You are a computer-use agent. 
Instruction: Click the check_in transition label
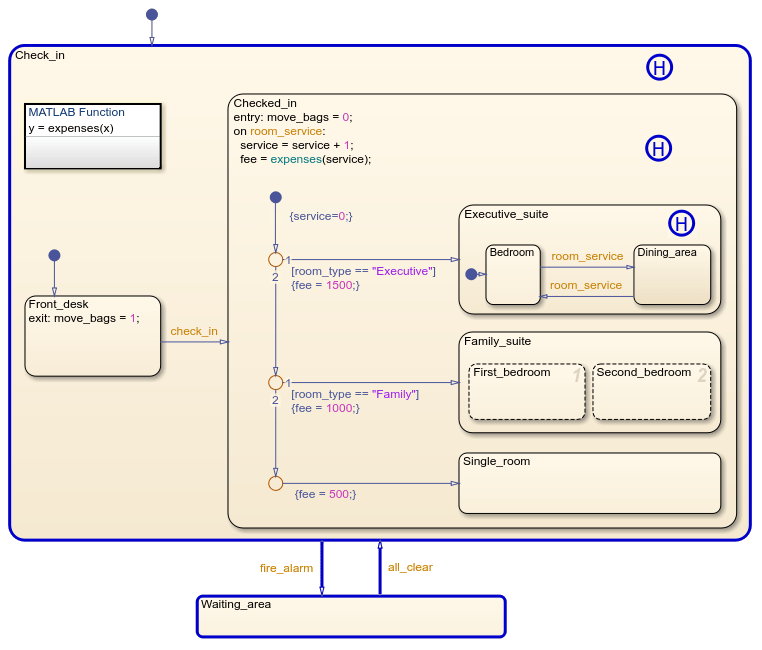pos(194,331)
